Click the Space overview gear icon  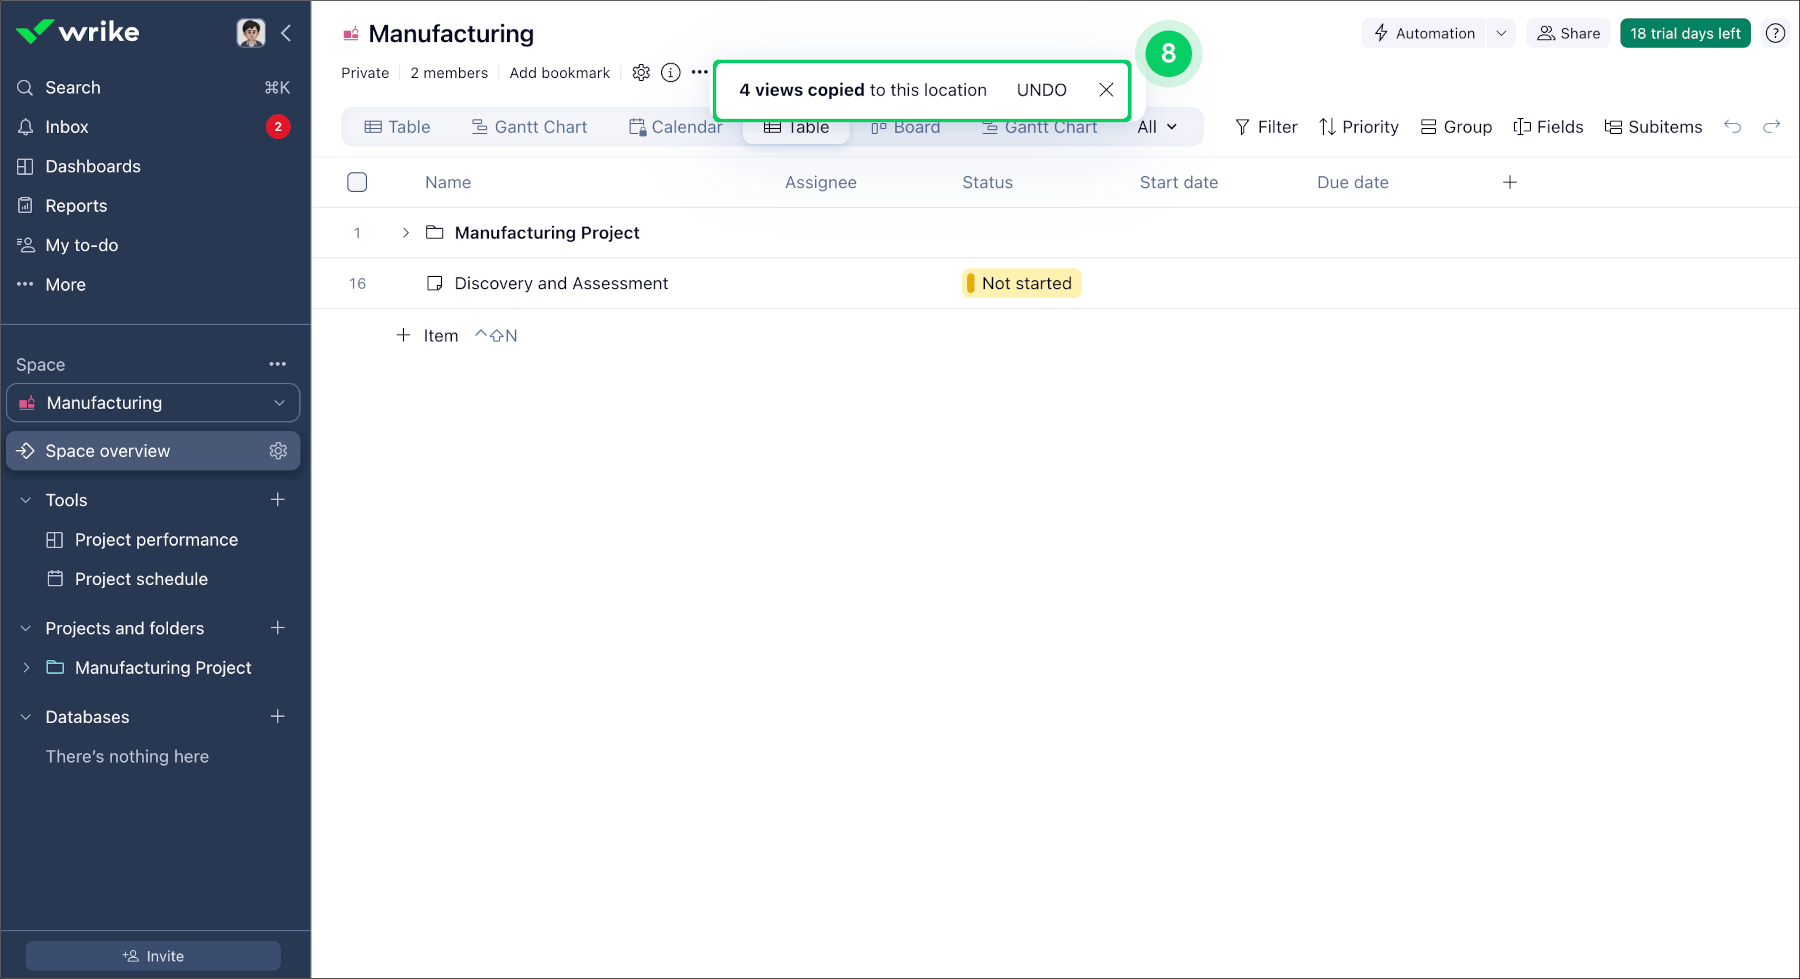click(x=278, y=451)
